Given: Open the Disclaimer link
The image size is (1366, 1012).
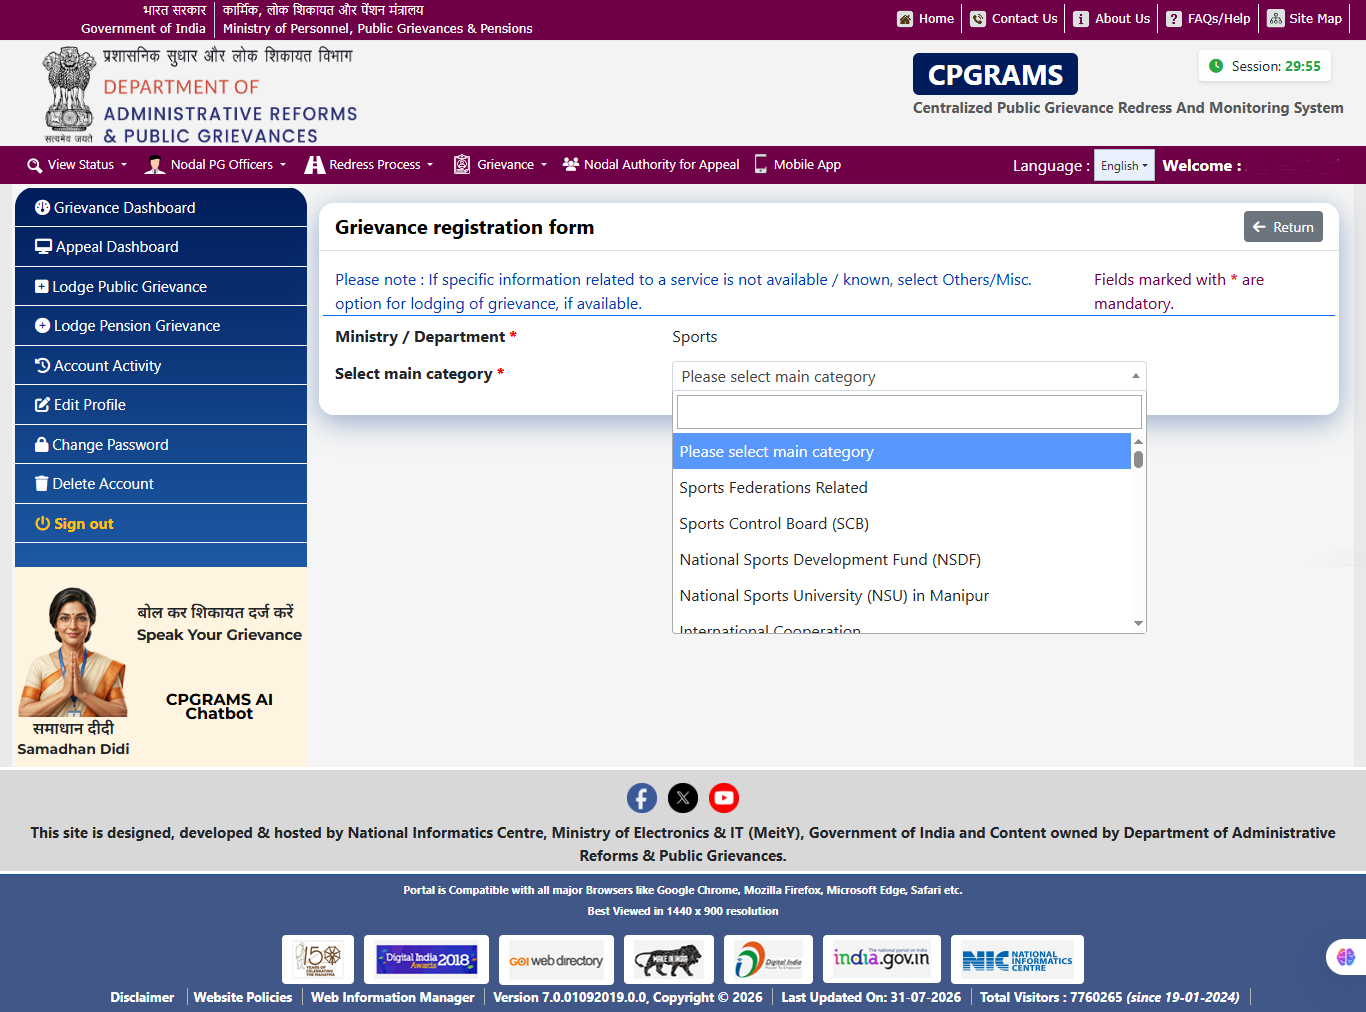Looking at the screenshot, I should coord(142,997).
